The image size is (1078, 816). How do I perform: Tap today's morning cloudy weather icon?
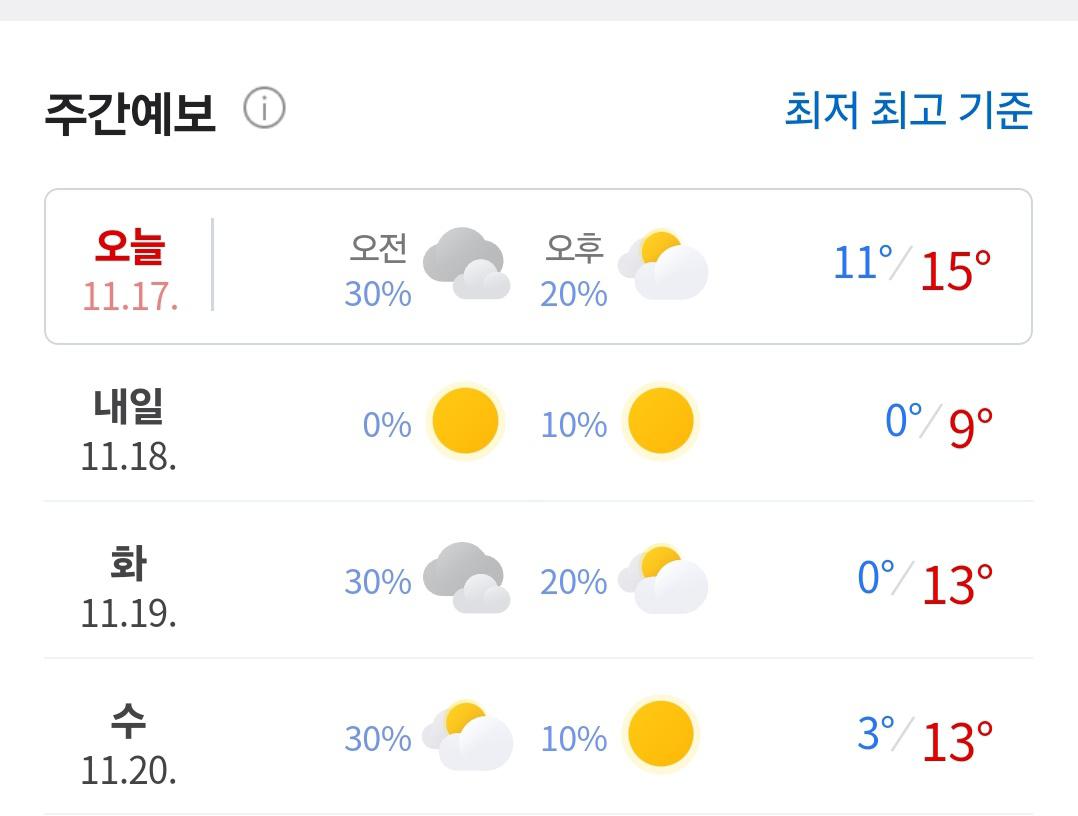[466, 263]
